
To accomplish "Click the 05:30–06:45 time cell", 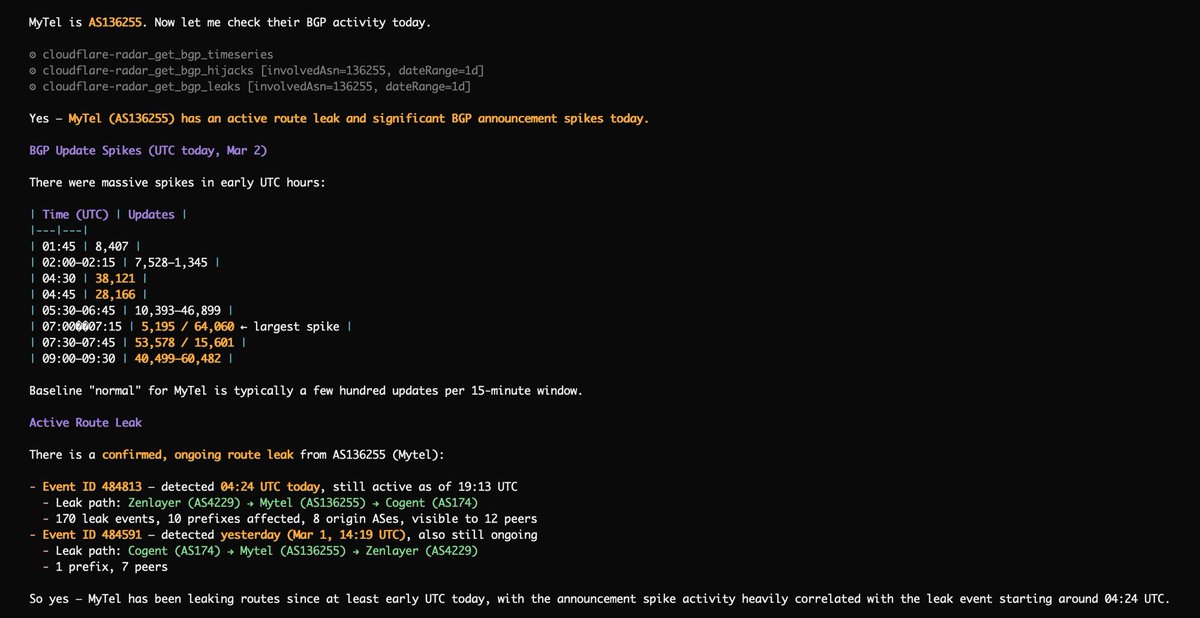I will coord(78,310).
